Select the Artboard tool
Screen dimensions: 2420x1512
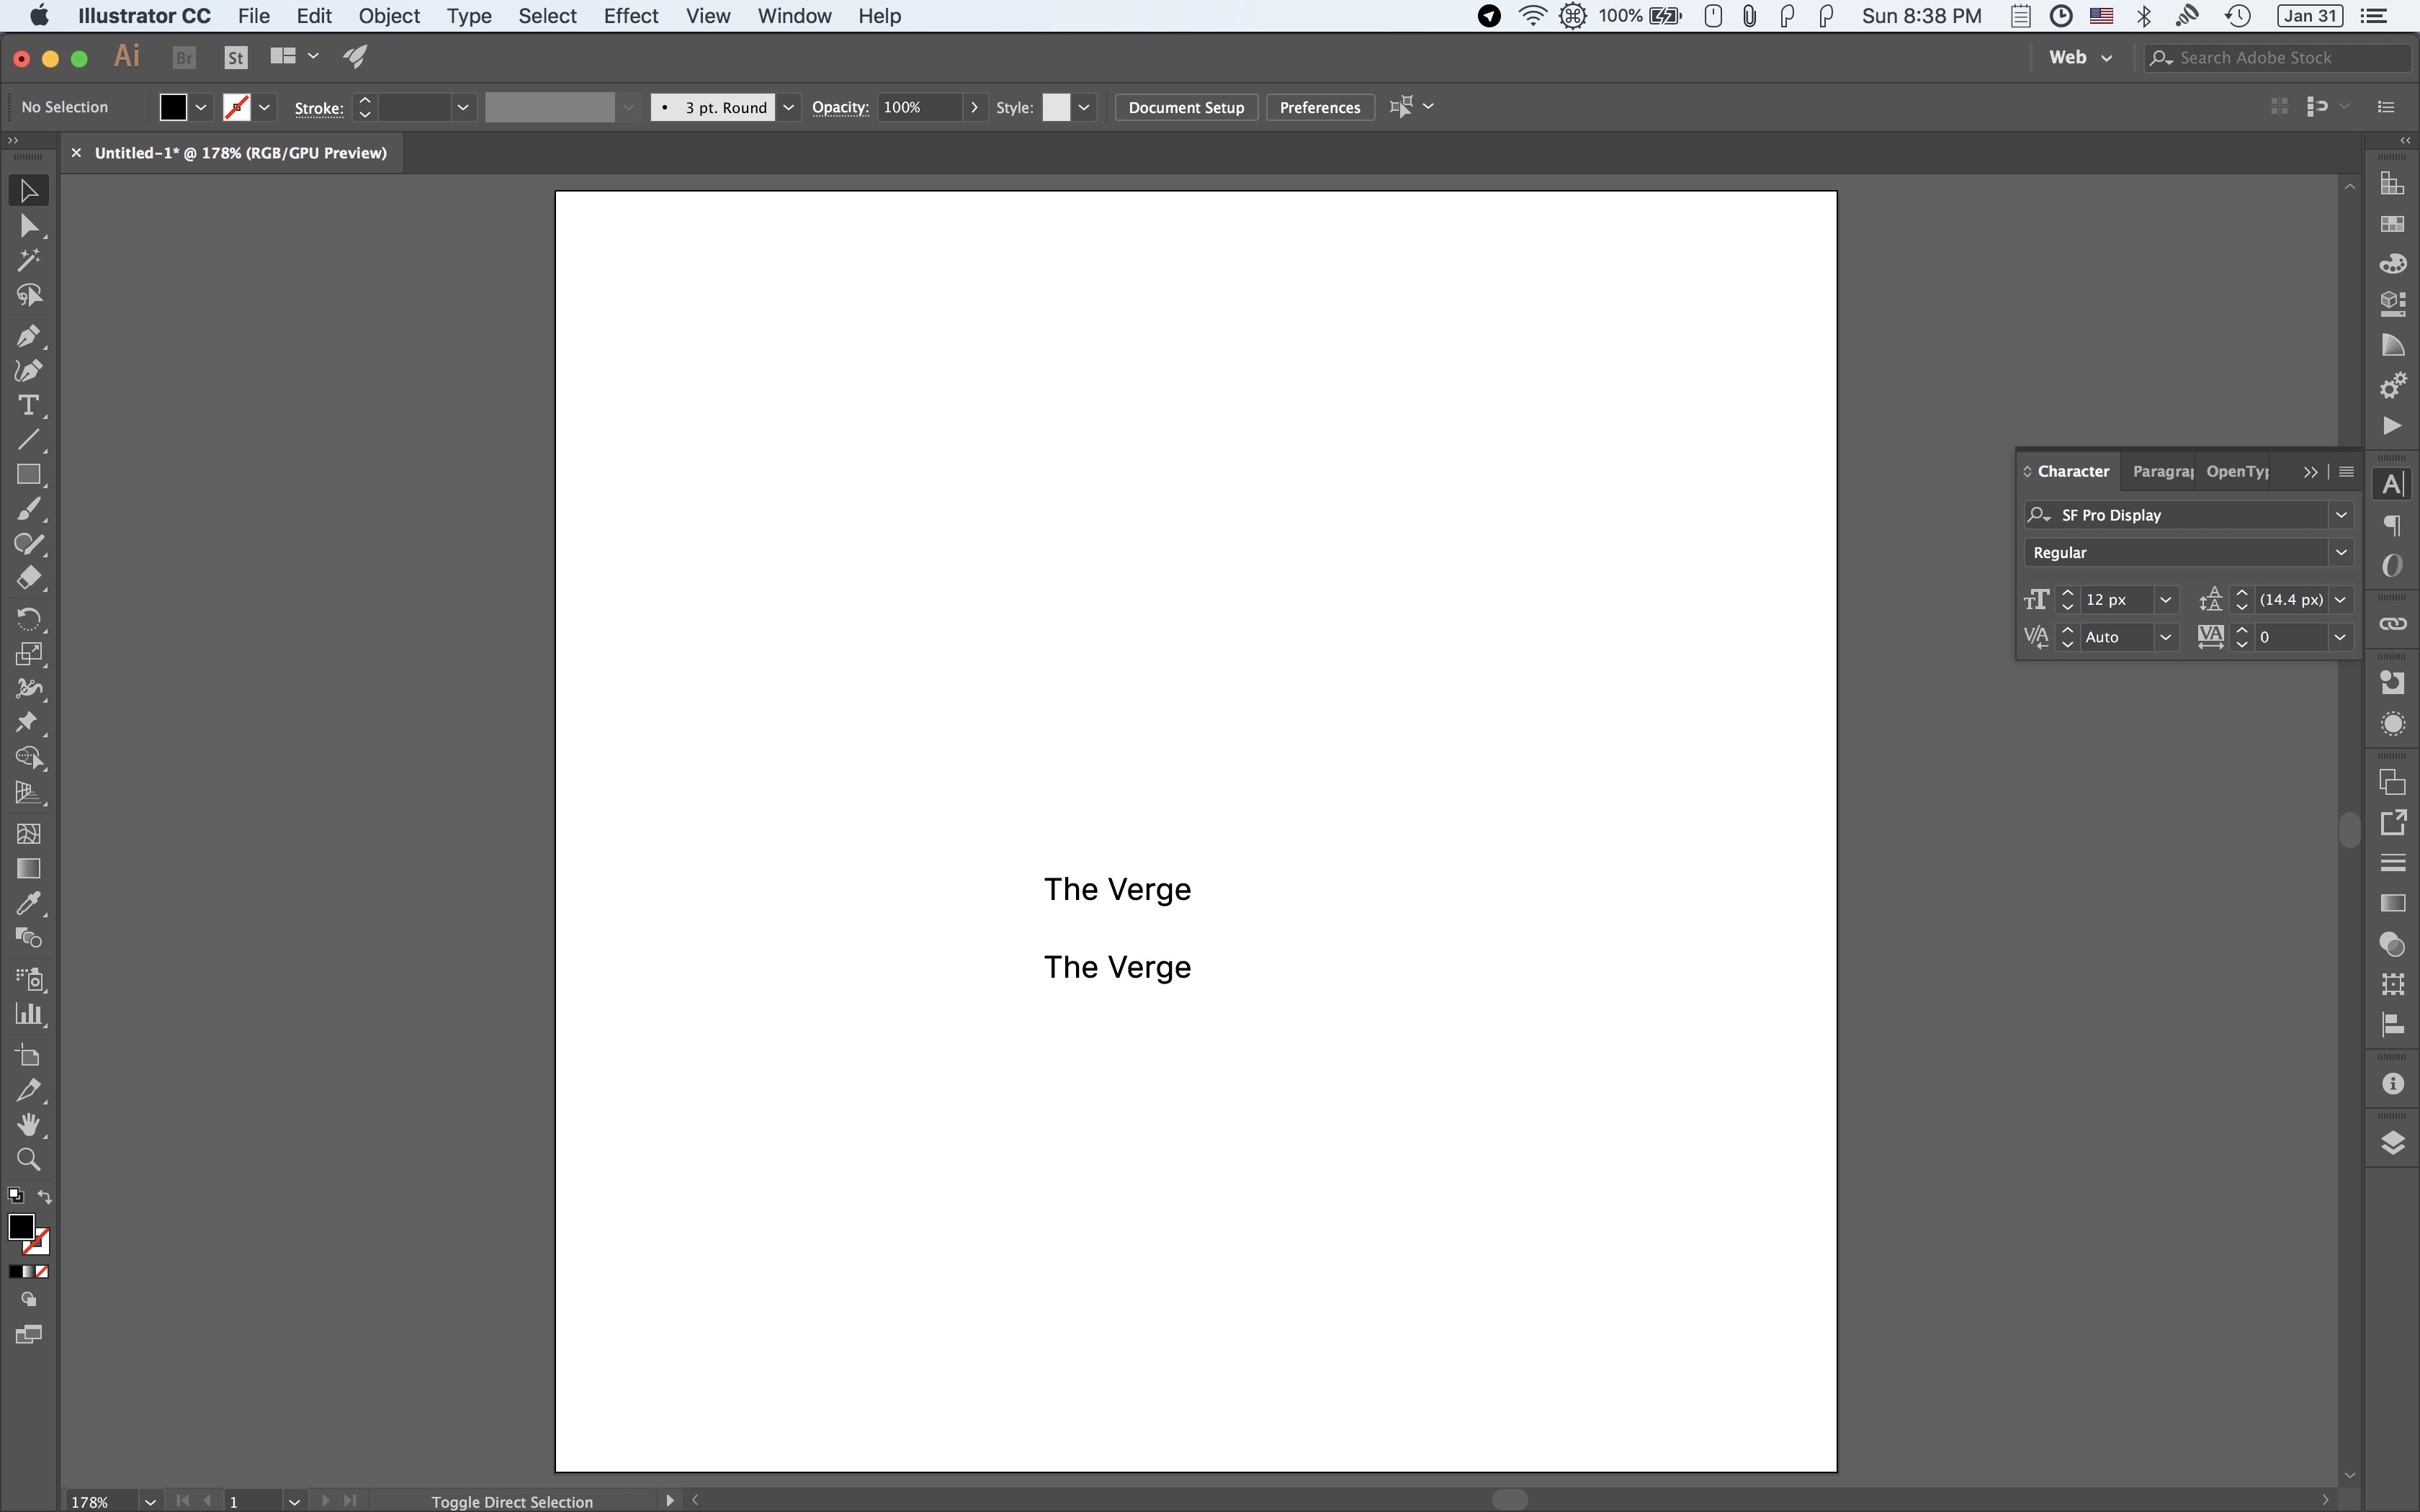[x=28, y=1055]
